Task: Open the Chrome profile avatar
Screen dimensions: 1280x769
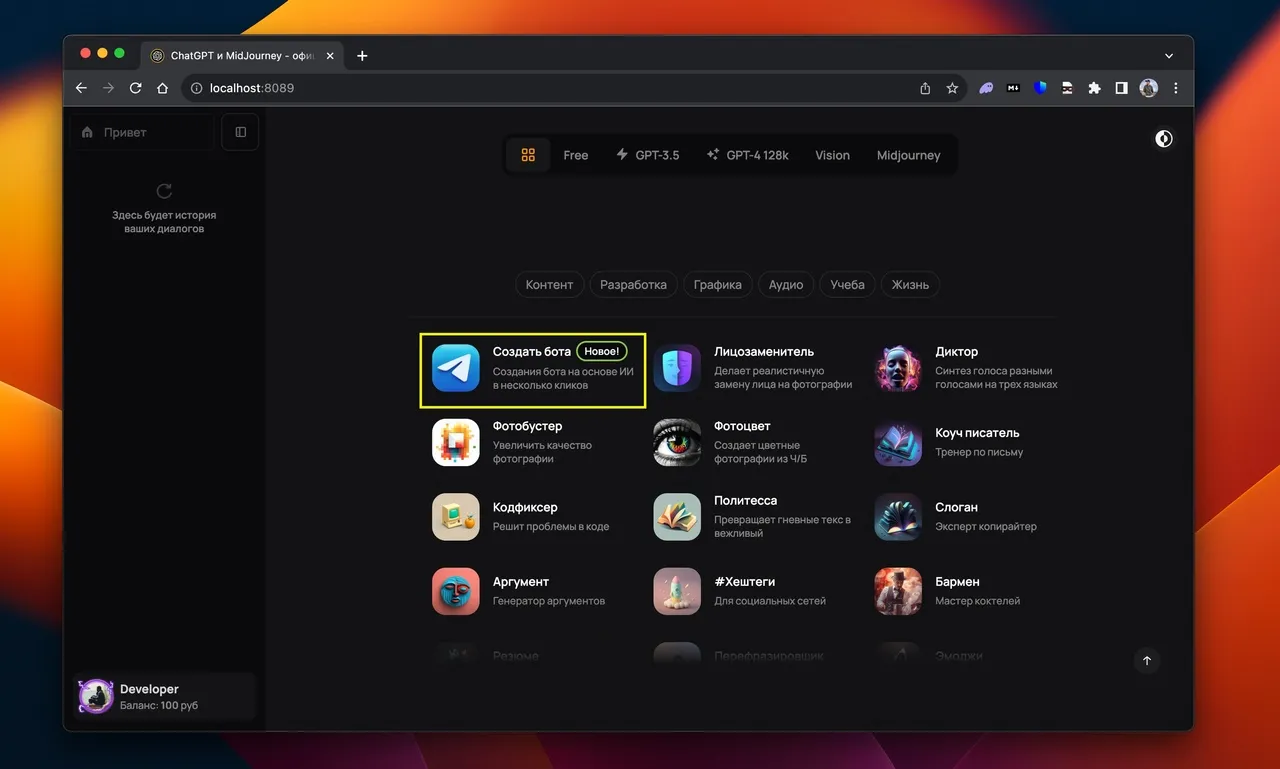Action: [x=1148, y=88]
